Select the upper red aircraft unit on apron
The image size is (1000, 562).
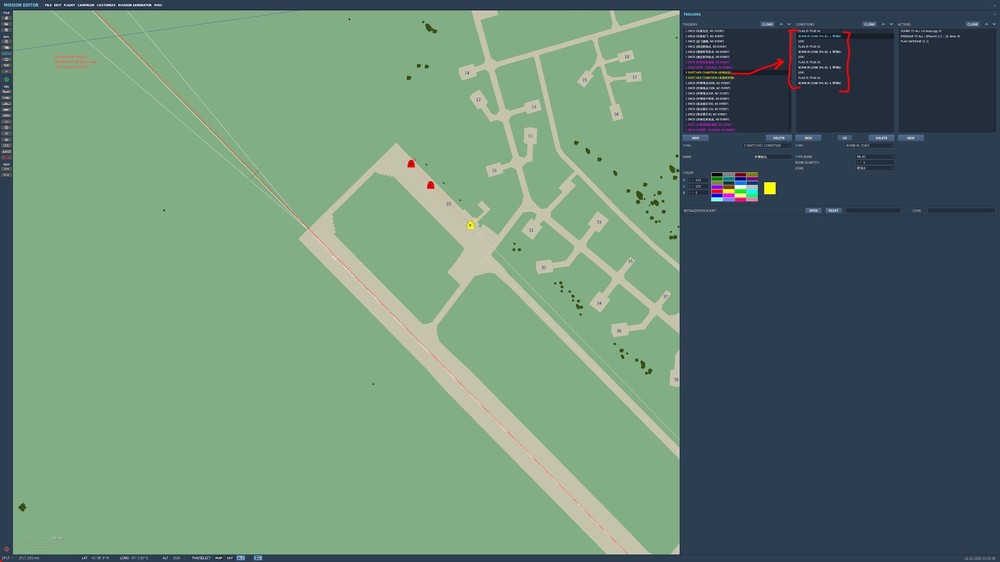[x=411, y=164]
